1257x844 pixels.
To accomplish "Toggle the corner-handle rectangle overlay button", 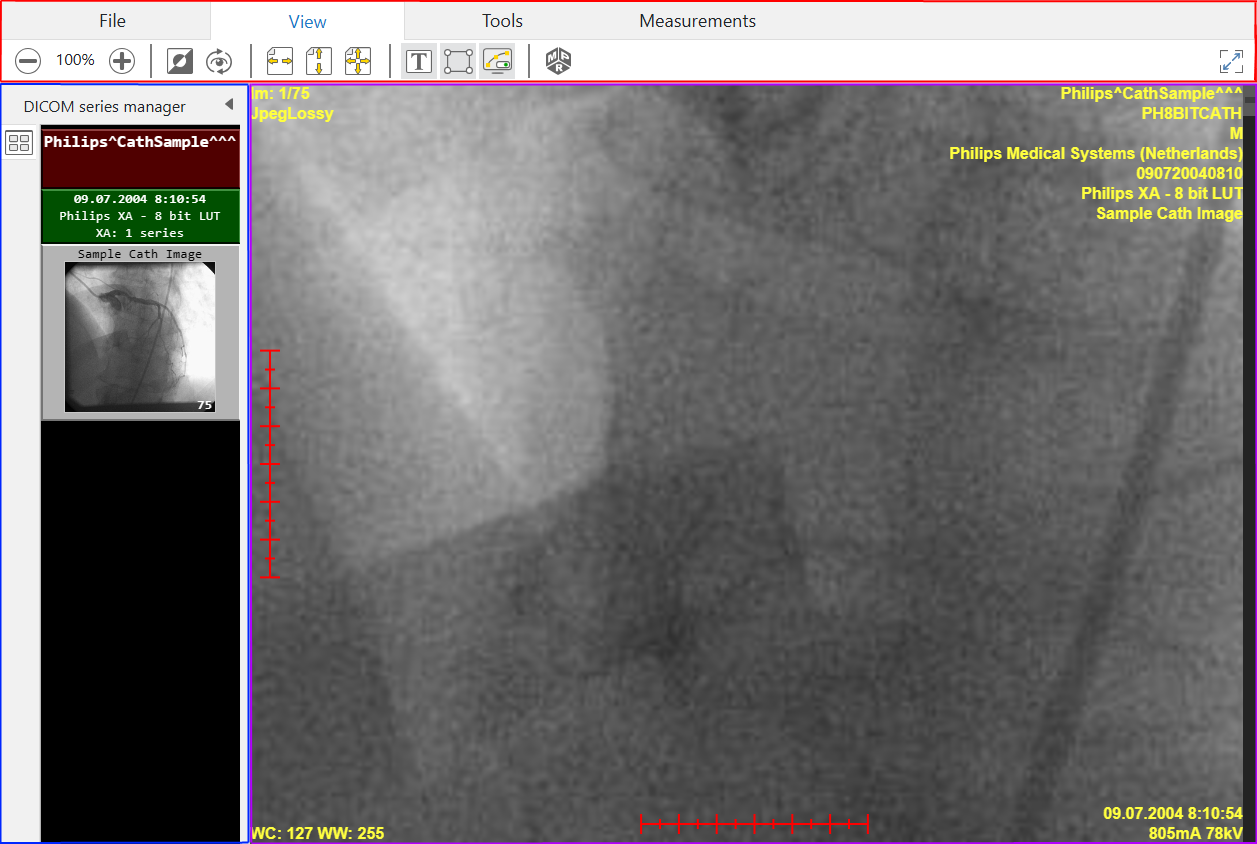I will [458, 61].
